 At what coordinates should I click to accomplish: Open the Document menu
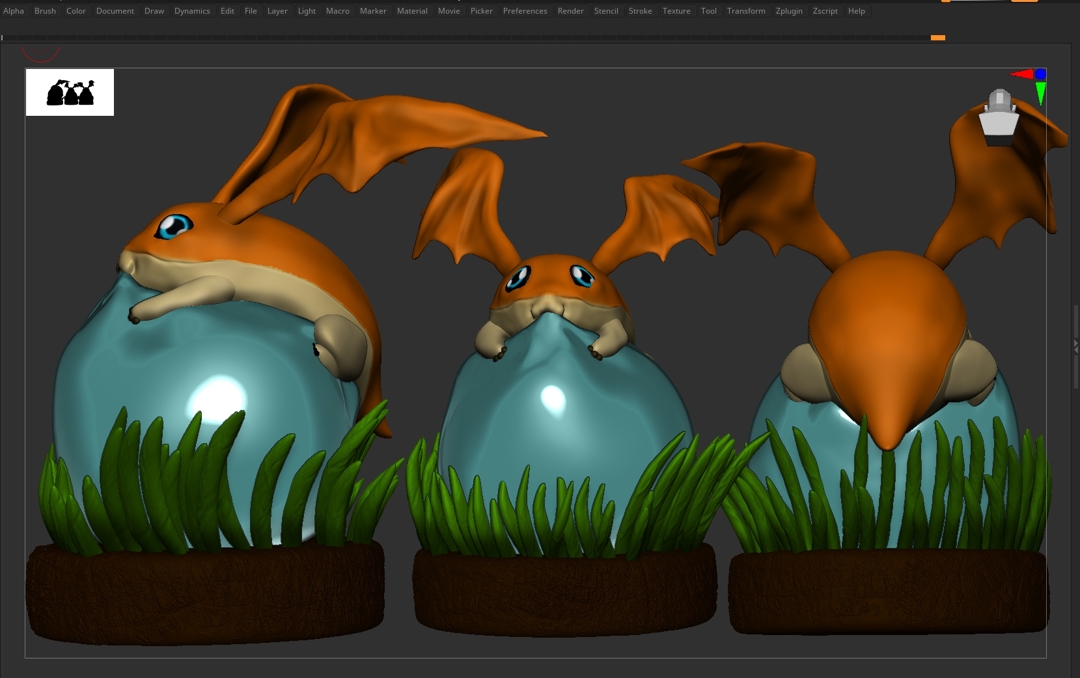pyautogui.click(x=115, y=11)
